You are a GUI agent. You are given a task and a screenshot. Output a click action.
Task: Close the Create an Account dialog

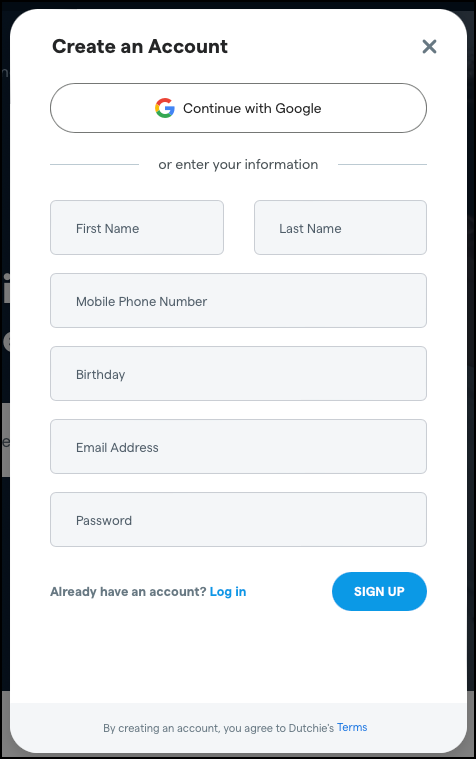(x=429, y=46)
